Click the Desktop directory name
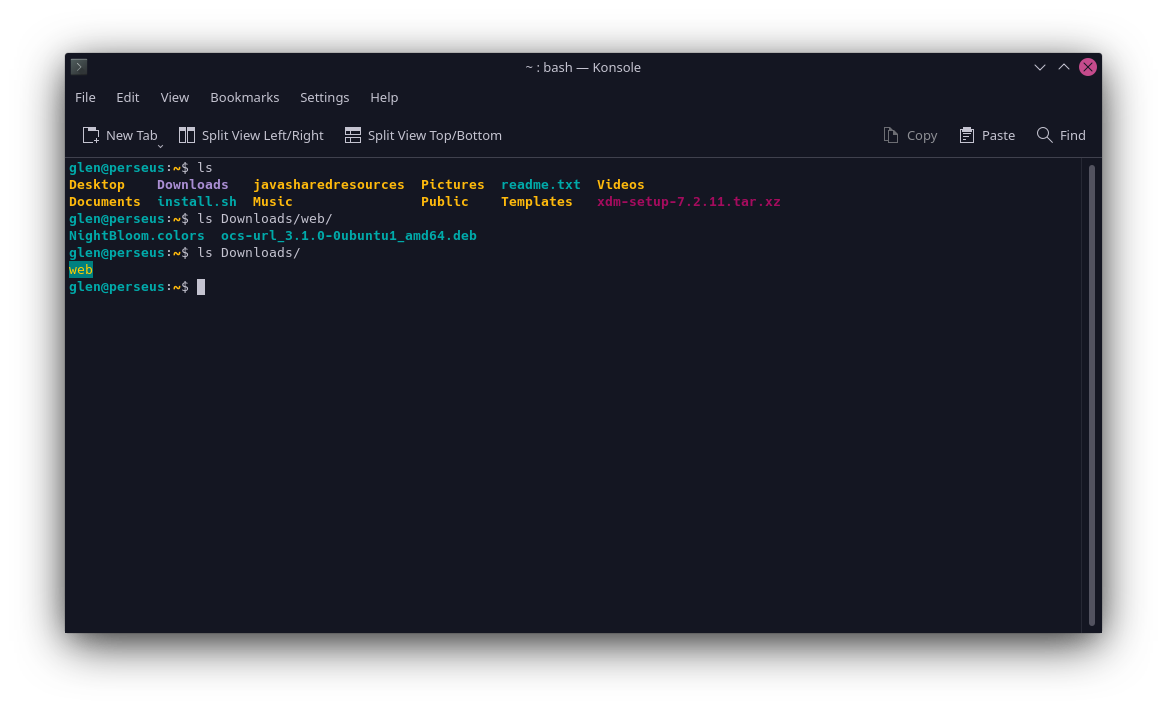The image size is (1167, 710). (x=97, y=185)
